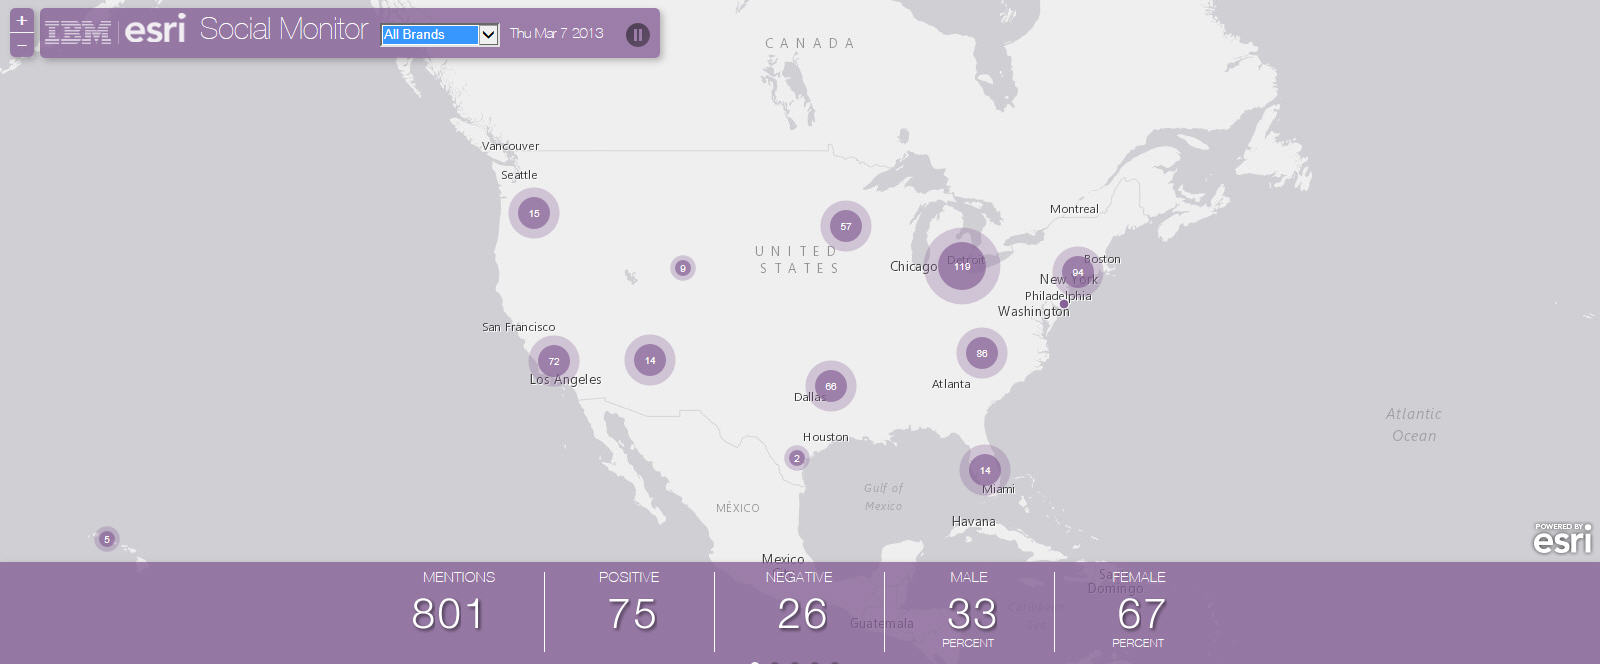The width and height of the screenshot is (1600, 664).
Task: Click the Chicago map label
Action: 914,266
